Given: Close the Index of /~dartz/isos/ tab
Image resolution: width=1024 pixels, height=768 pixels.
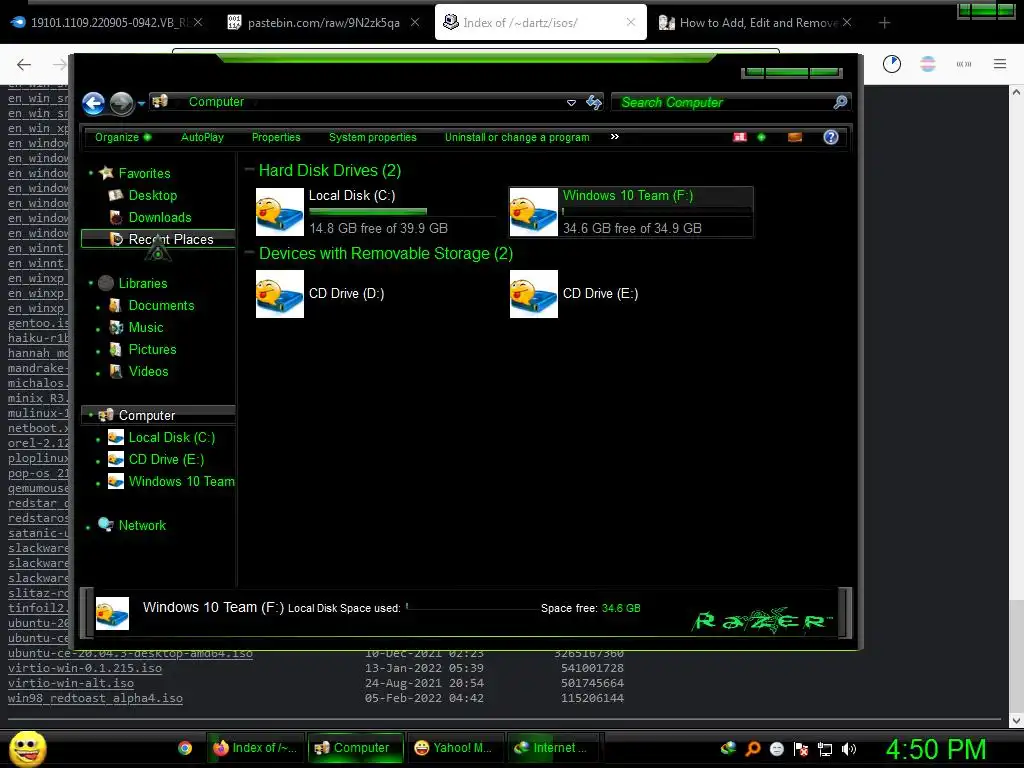Looking at the screenshot, I should pyautogui.click(x=630, y=22).
